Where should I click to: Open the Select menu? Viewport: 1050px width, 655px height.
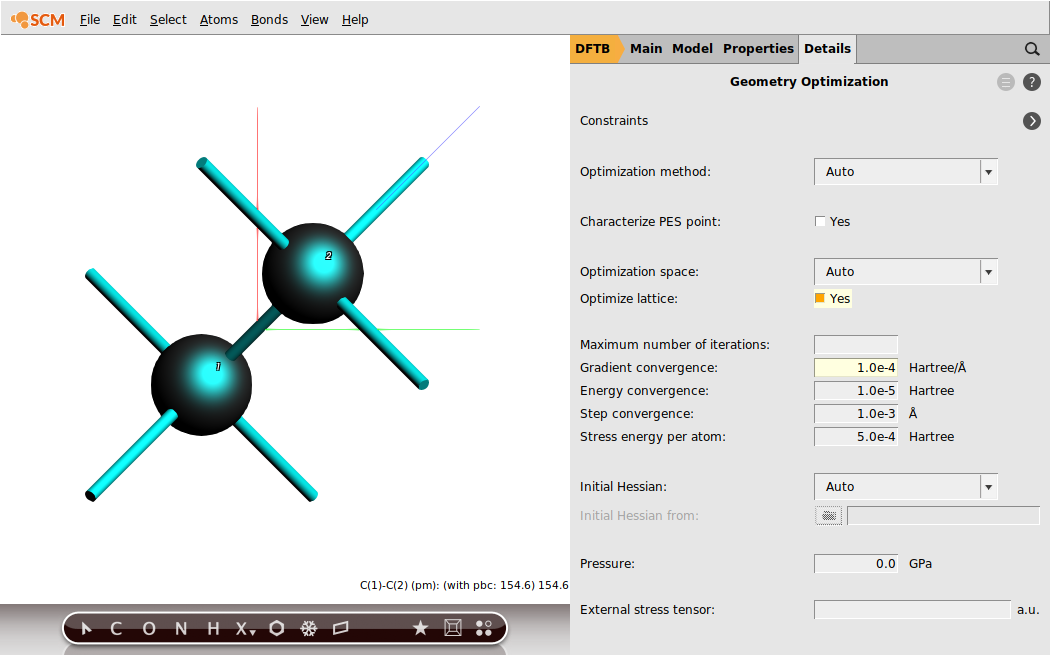[168, 20]
